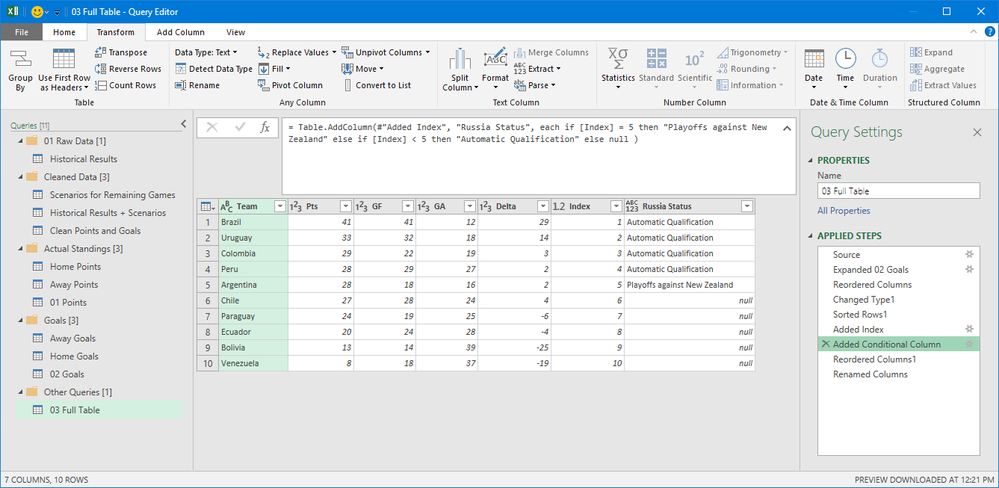This screenshot has width=999, height=488.
Task: Select the Historical Results query
Action: coord(83,159)
